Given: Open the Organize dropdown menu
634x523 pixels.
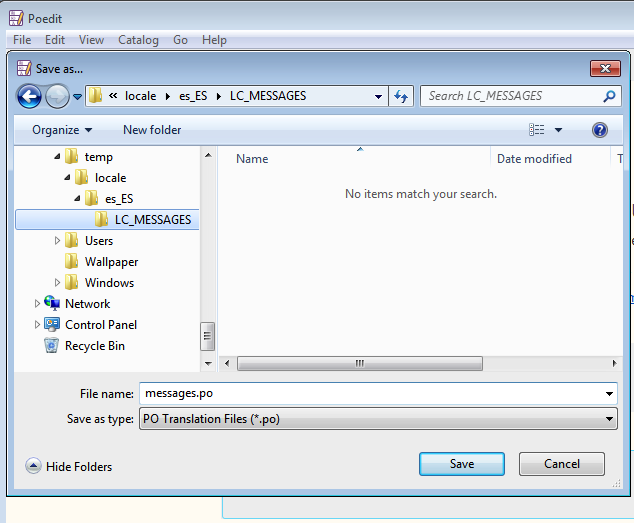Looking at the screenshot, I should (62, 130).
